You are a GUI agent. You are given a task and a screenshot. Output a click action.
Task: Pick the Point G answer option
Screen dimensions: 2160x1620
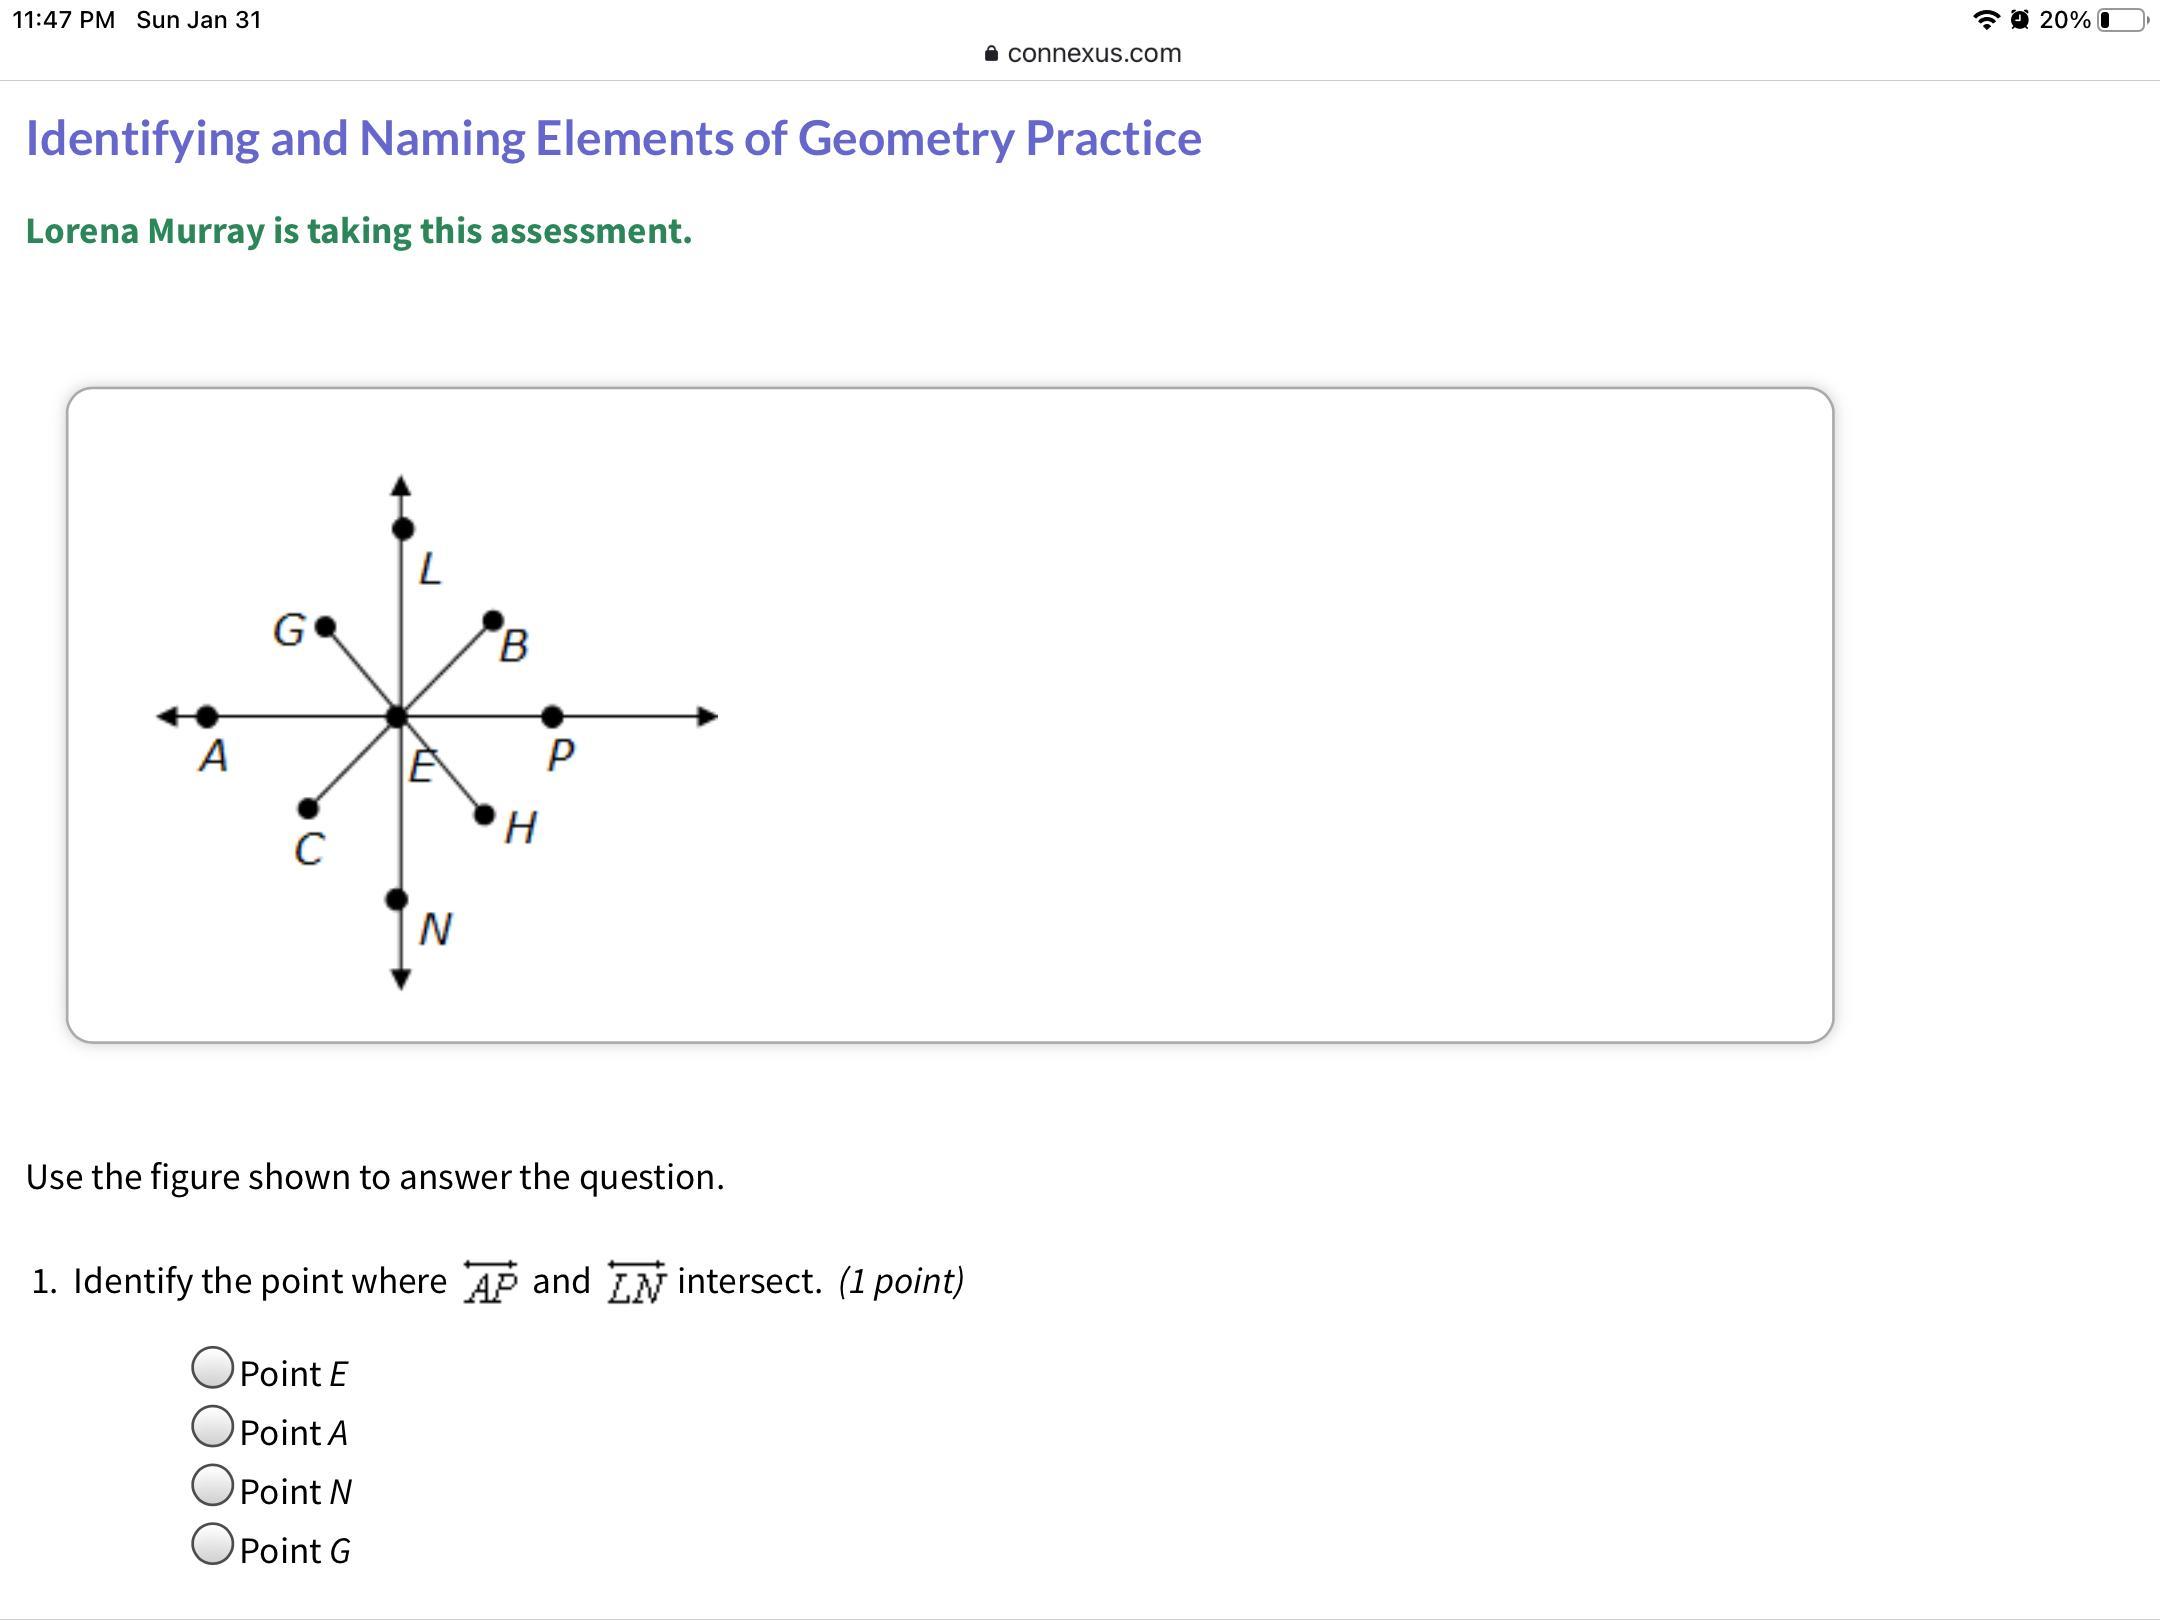point(212,1545)
